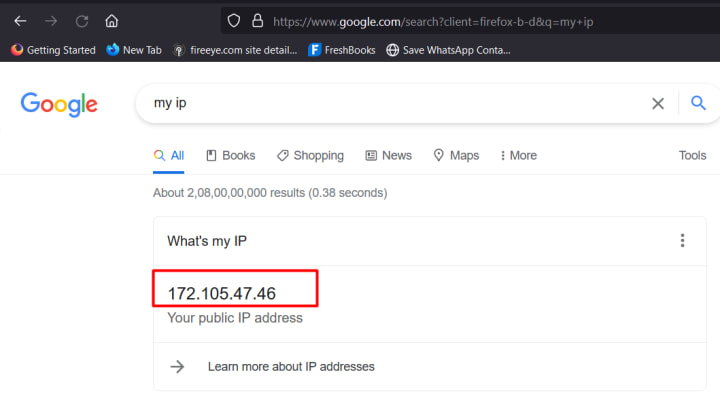720x402 pixels.
Task: Select the Maps tab
Action: pyautogui.click(x=456, y=156)
